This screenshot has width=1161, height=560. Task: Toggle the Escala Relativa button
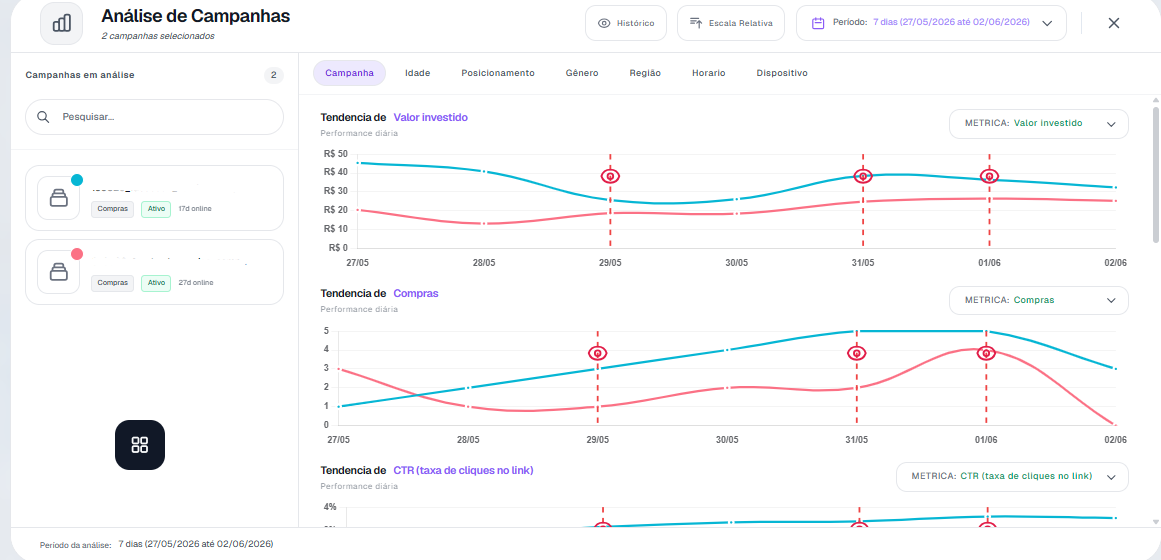(x=731, y=23)
